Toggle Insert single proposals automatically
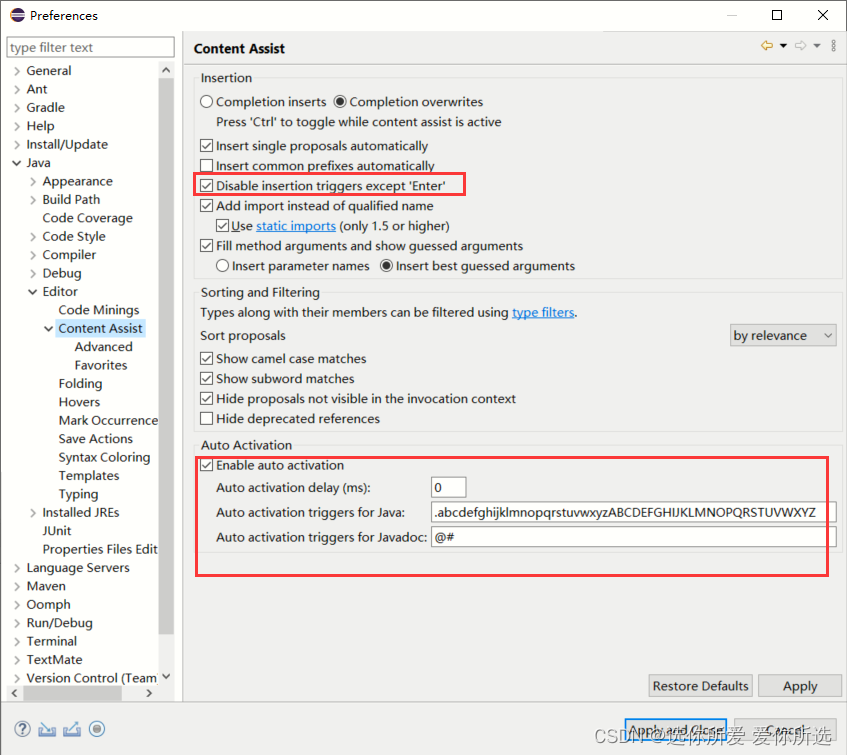The width and height of the screenshot is (847, 755). (x=206, y=146)
